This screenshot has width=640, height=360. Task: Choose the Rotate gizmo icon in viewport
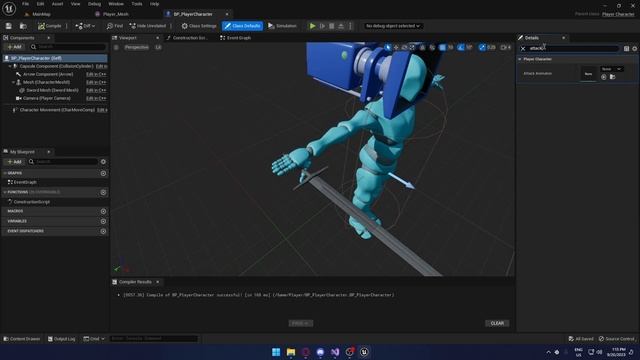pyautogui.click(x=404, y=47)
